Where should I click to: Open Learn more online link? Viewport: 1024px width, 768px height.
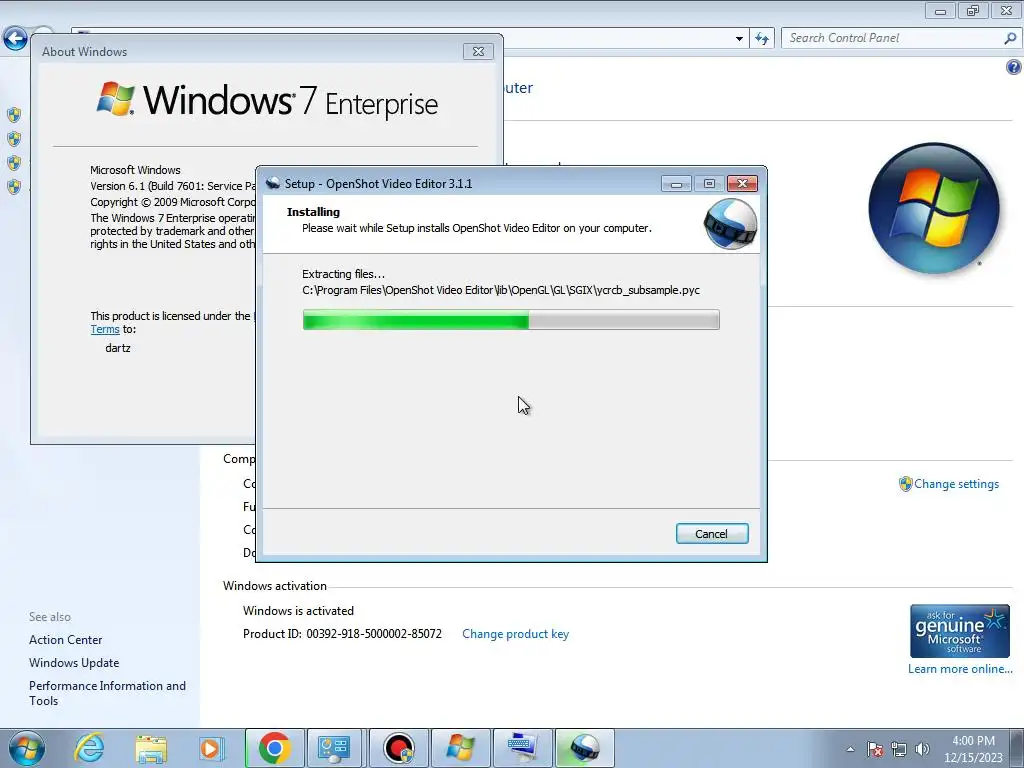click(x=960, y=669)
